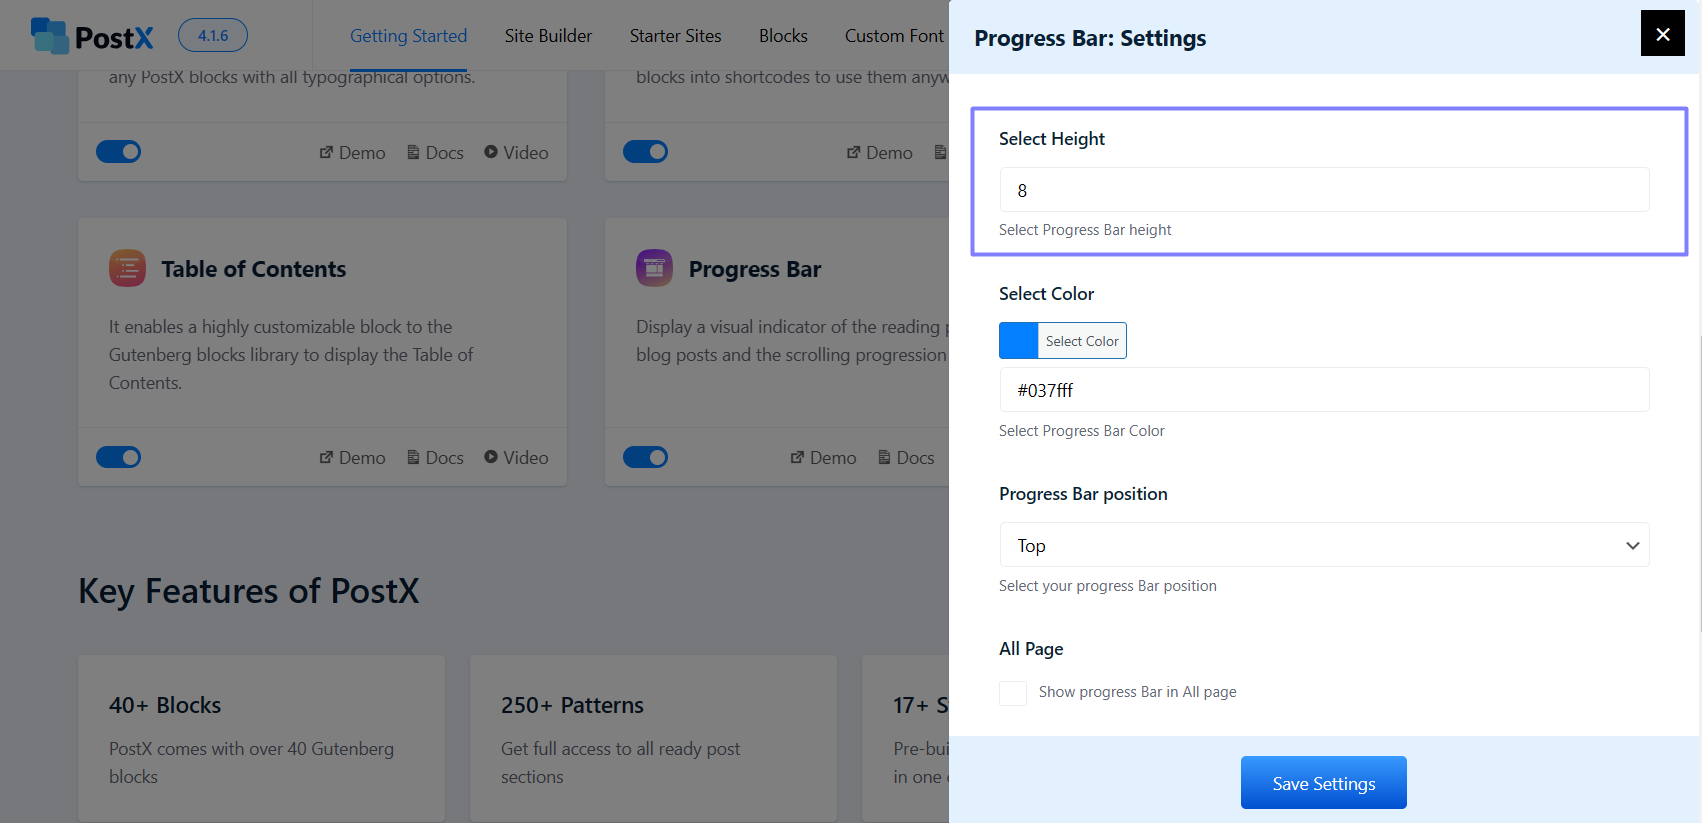Open Docs link in Table of Contents card
Image resolution: width=1702 pixels, height=823 pixels.
tap(435, 457)
